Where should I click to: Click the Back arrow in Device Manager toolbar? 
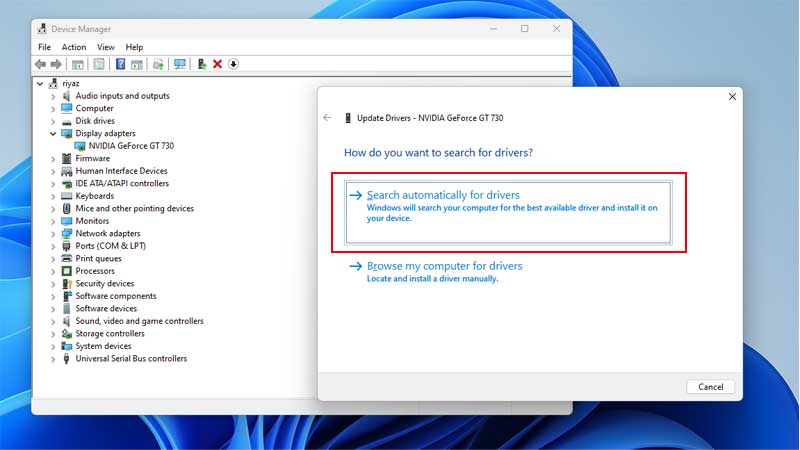click(x=40, y=64)
